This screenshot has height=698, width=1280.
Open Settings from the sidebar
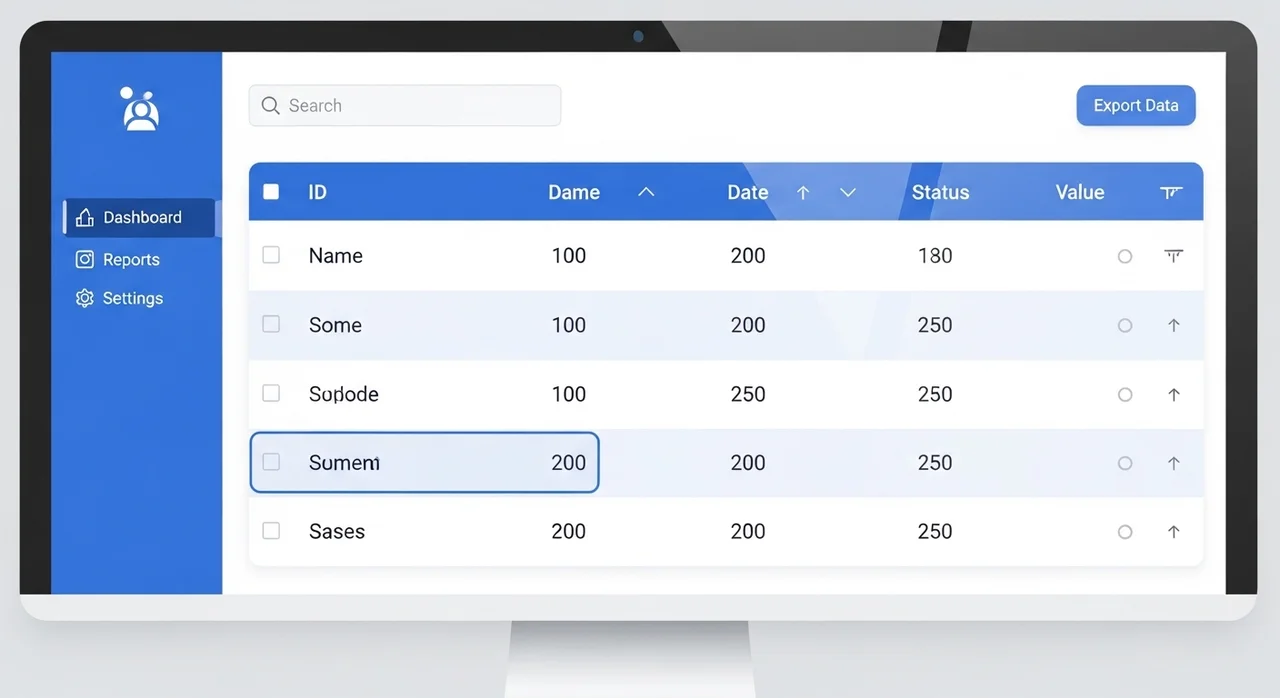pos(119,298)
